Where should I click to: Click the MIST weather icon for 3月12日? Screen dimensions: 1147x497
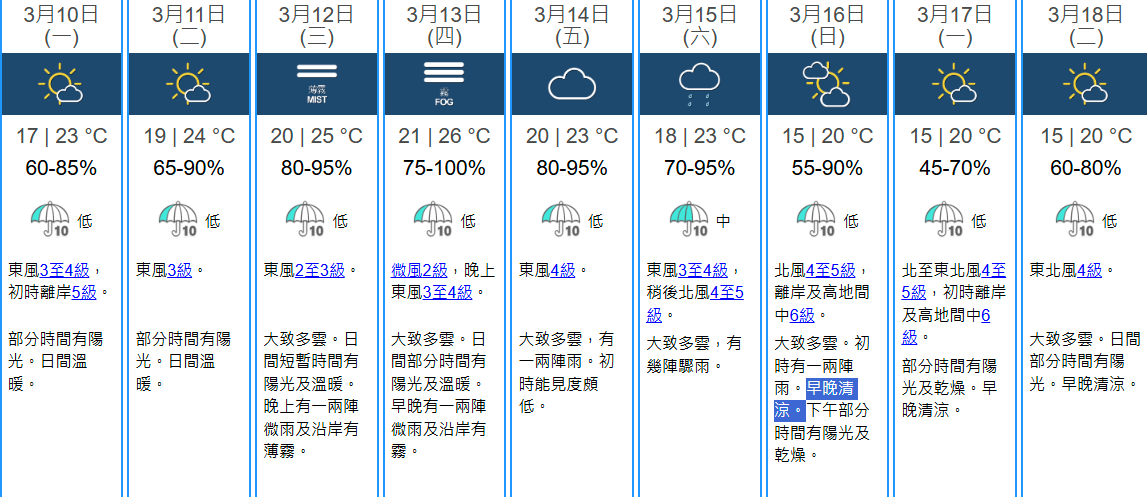pyautogui.click(x=316, y=84)
